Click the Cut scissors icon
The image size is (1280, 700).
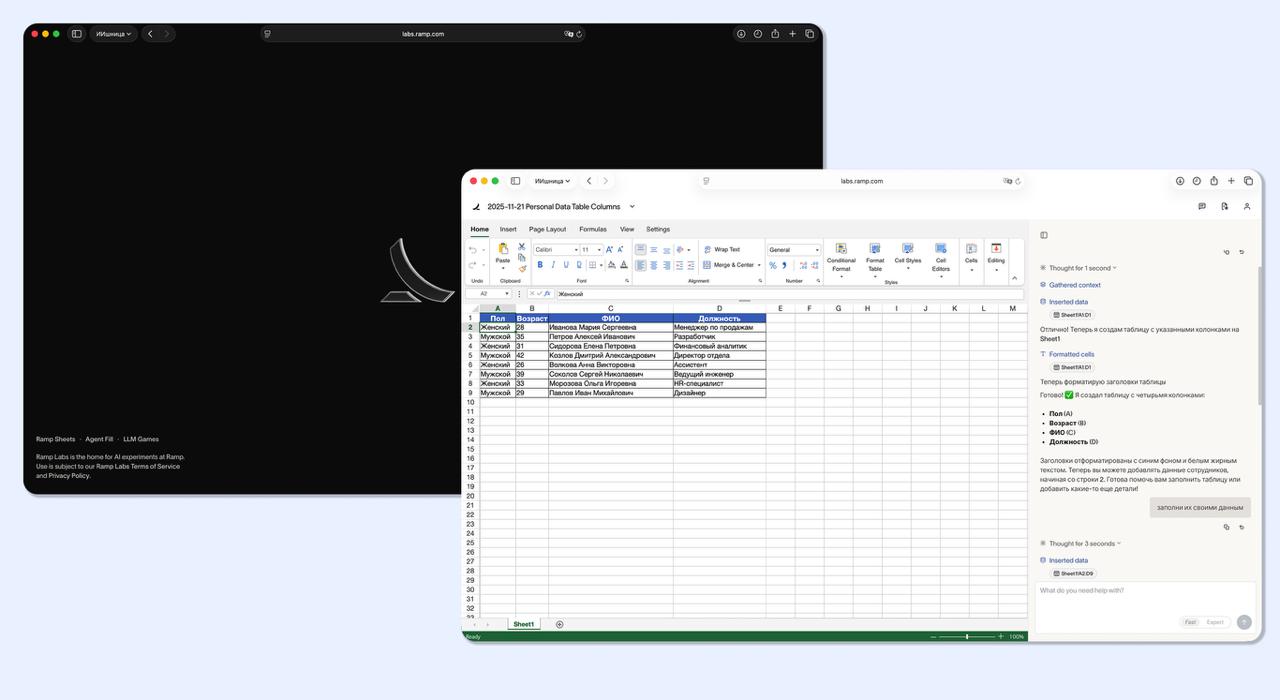522,246
